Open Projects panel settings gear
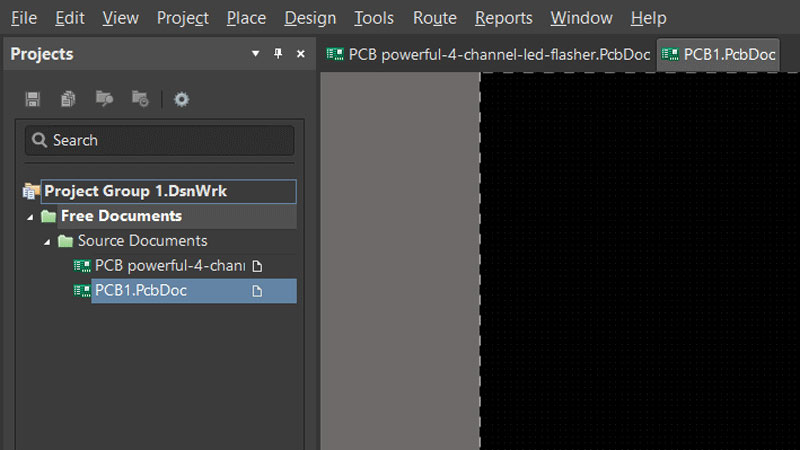This screenshot has height=450, width=800. 181,99
